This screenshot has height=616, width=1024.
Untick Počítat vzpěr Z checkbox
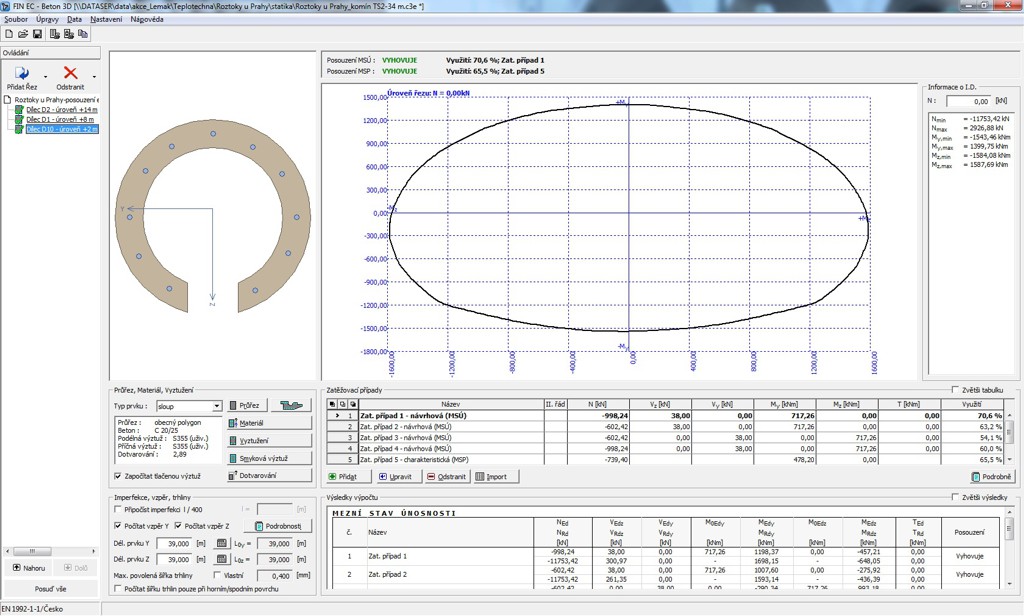coord(179,526)
